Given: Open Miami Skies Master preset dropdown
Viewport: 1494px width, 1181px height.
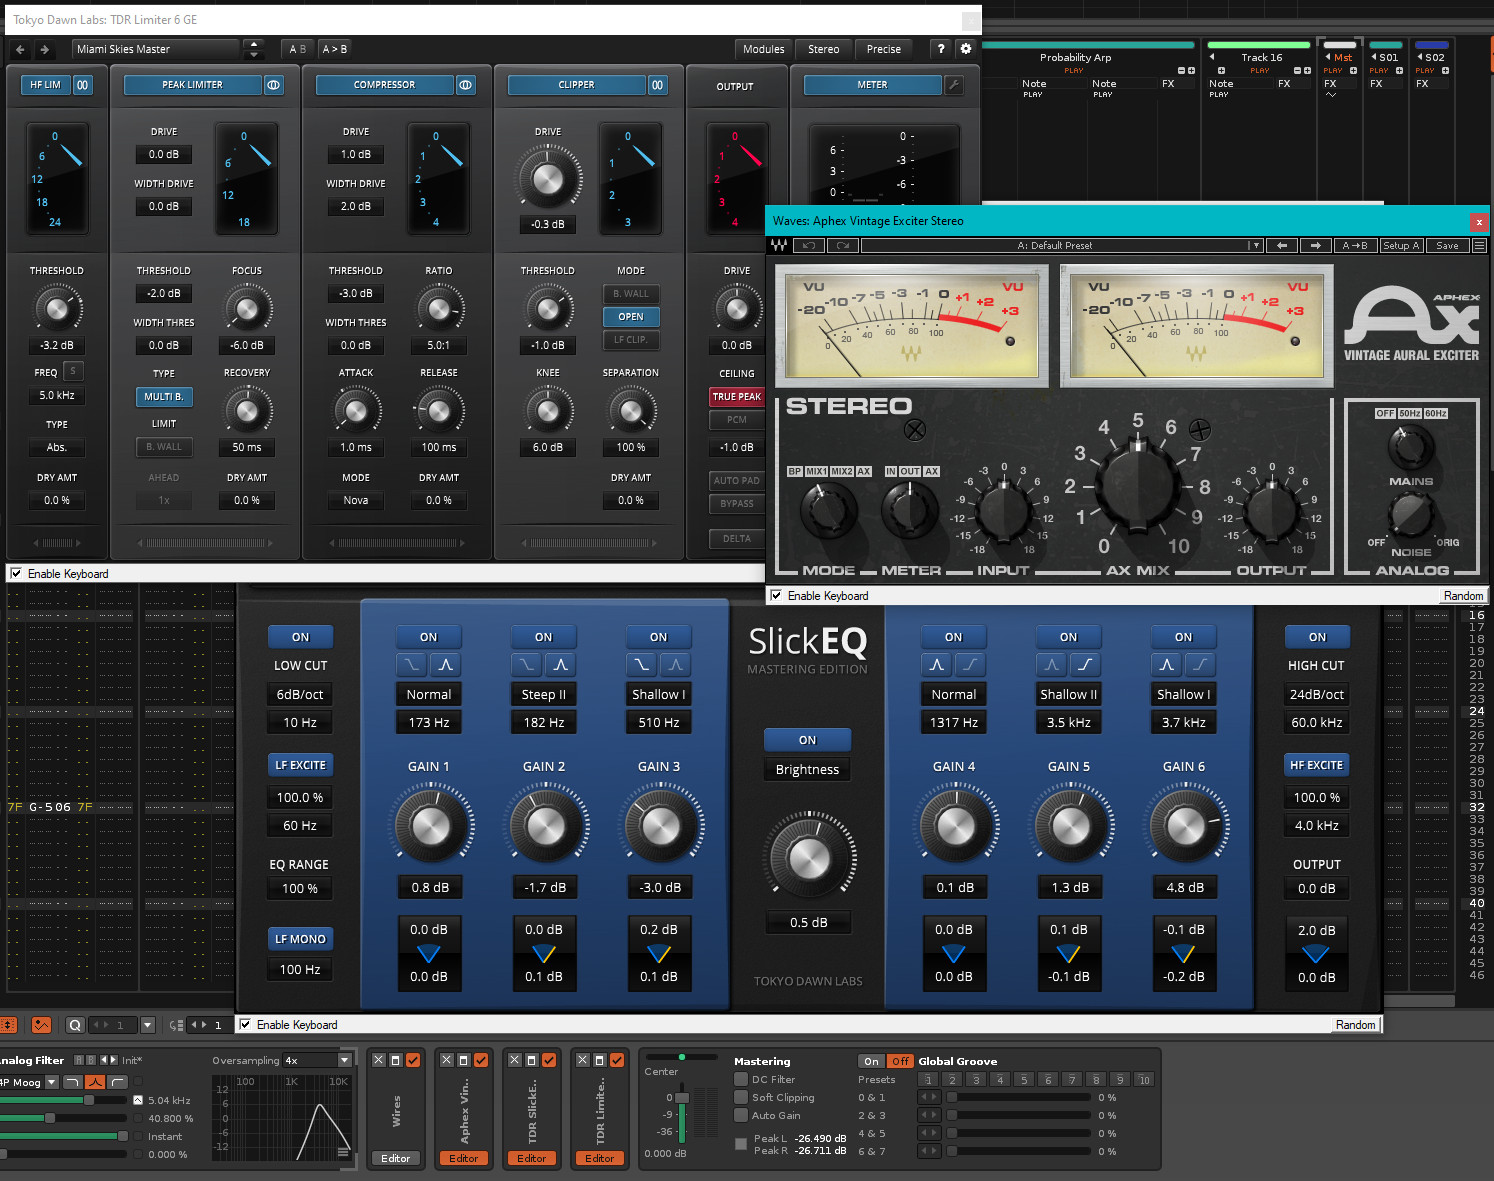Looking at the screenshot, I should coord(155,49).
